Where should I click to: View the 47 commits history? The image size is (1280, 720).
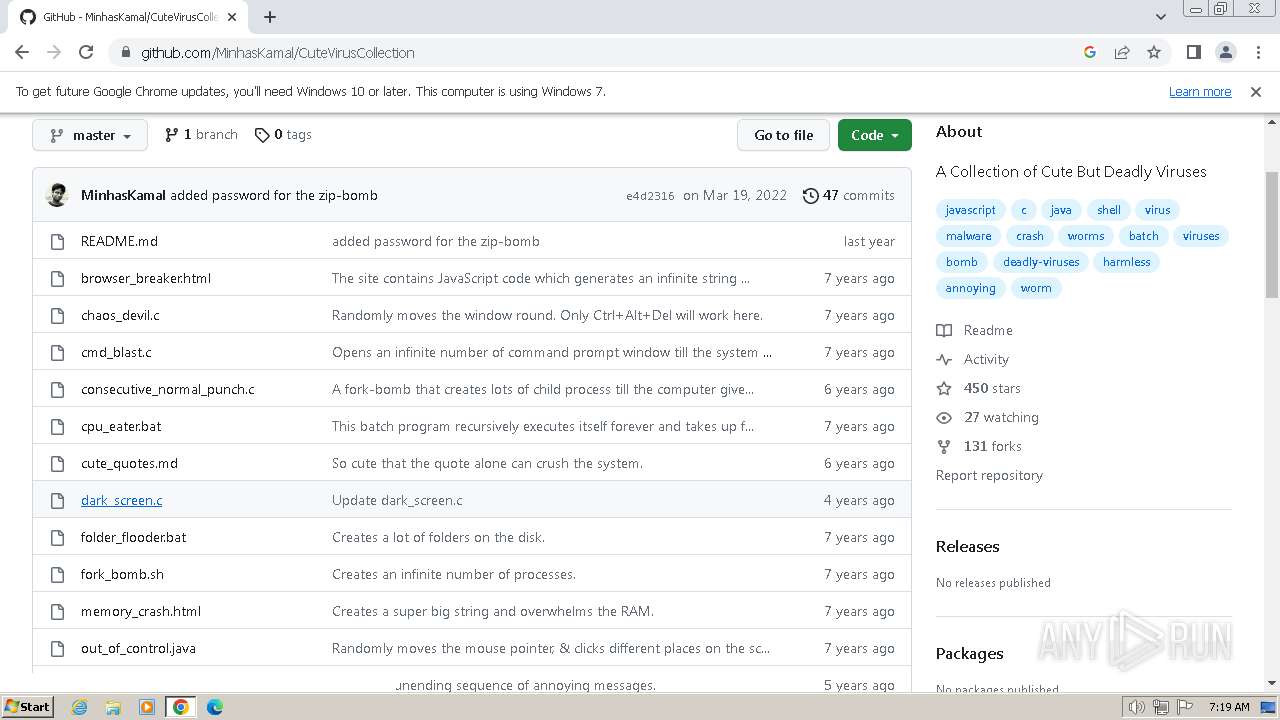pyautogui.click(x=849, y=195)
